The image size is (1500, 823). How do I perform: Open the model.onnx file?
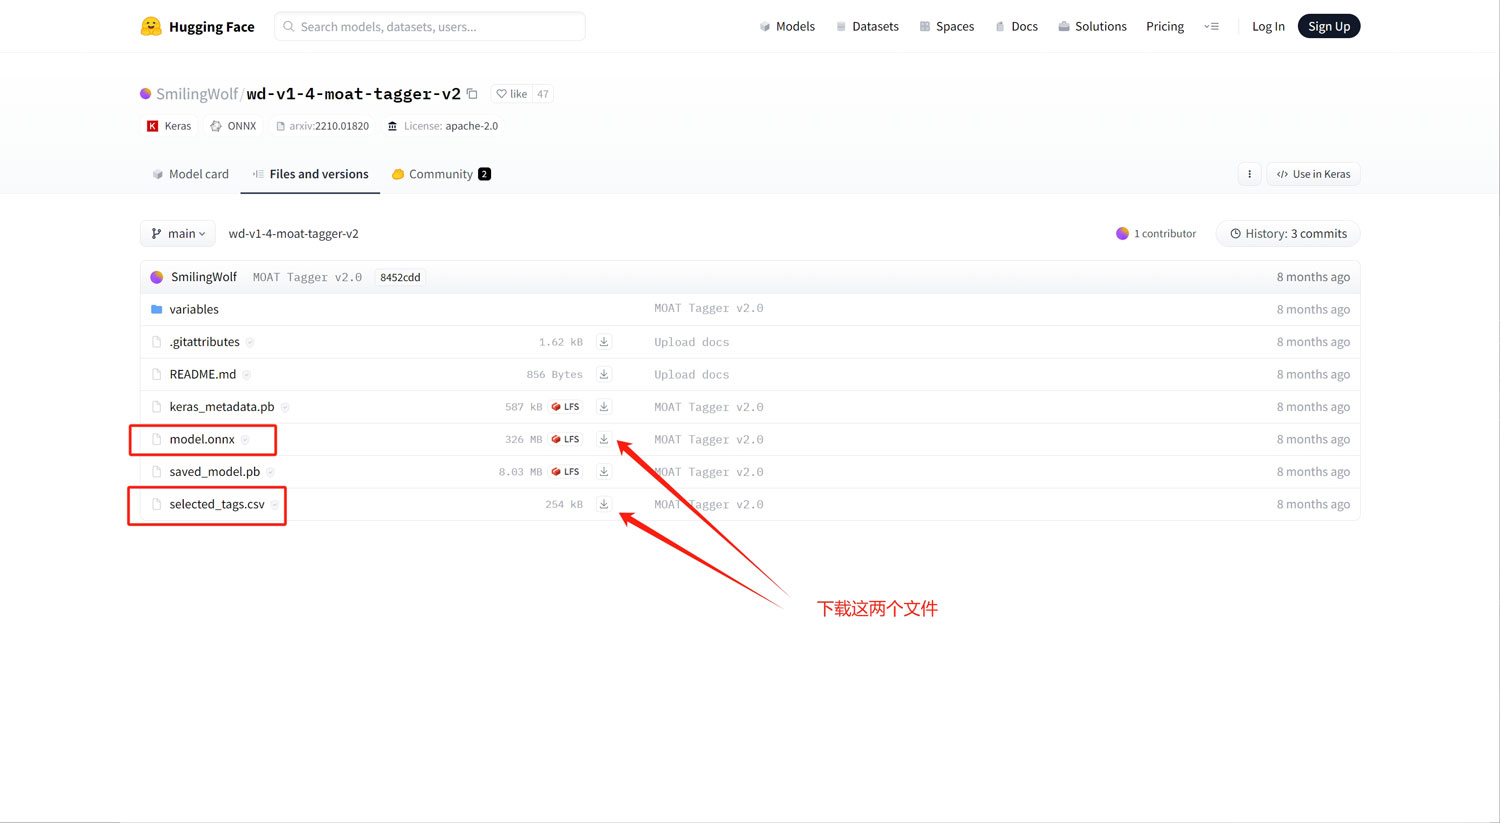click(202, 439)
